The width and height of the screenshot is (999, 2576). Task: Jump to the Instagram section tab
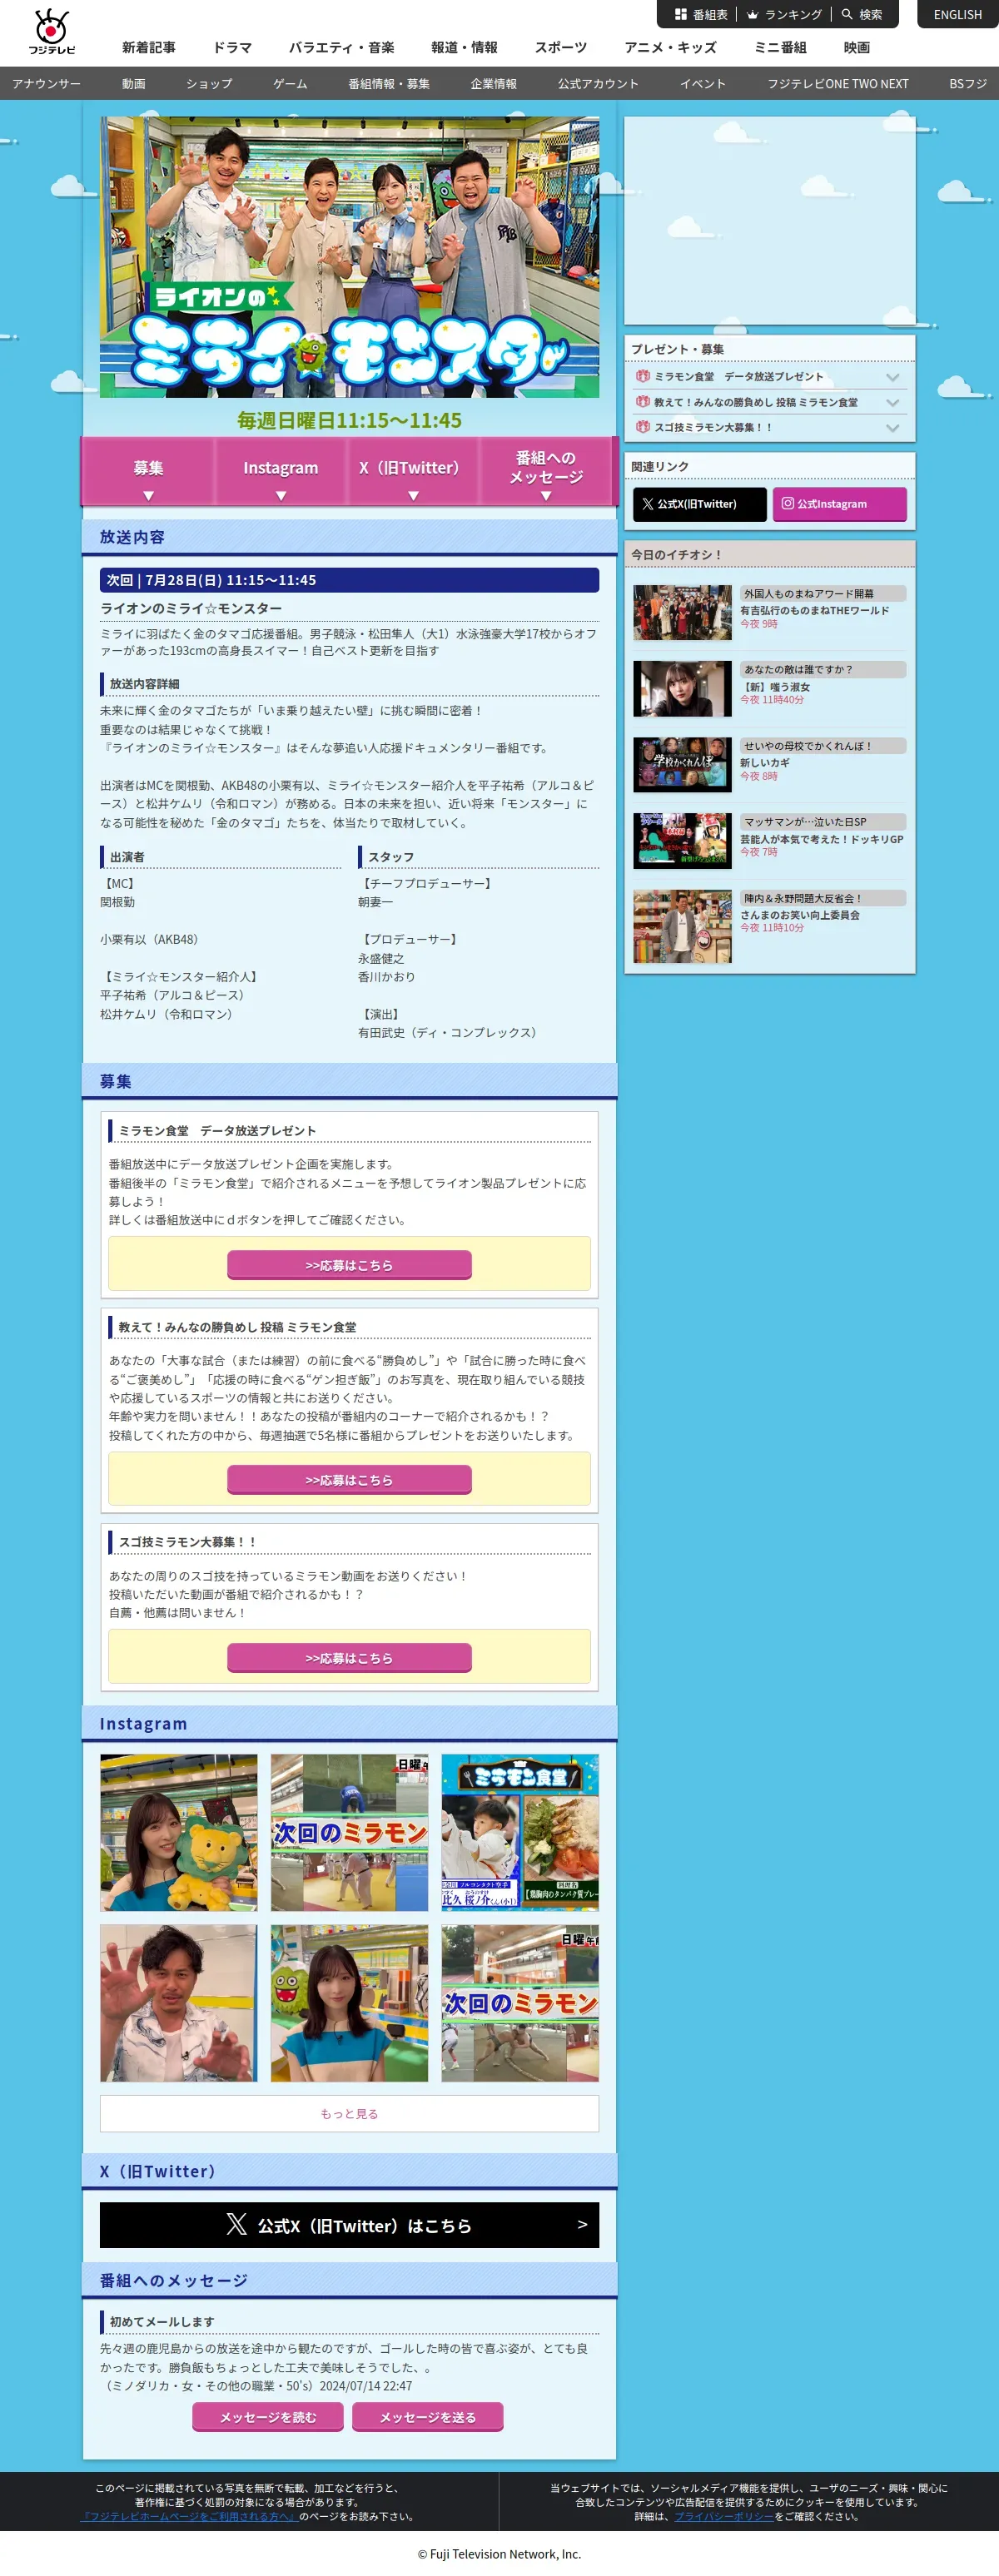tap(281, 472)
